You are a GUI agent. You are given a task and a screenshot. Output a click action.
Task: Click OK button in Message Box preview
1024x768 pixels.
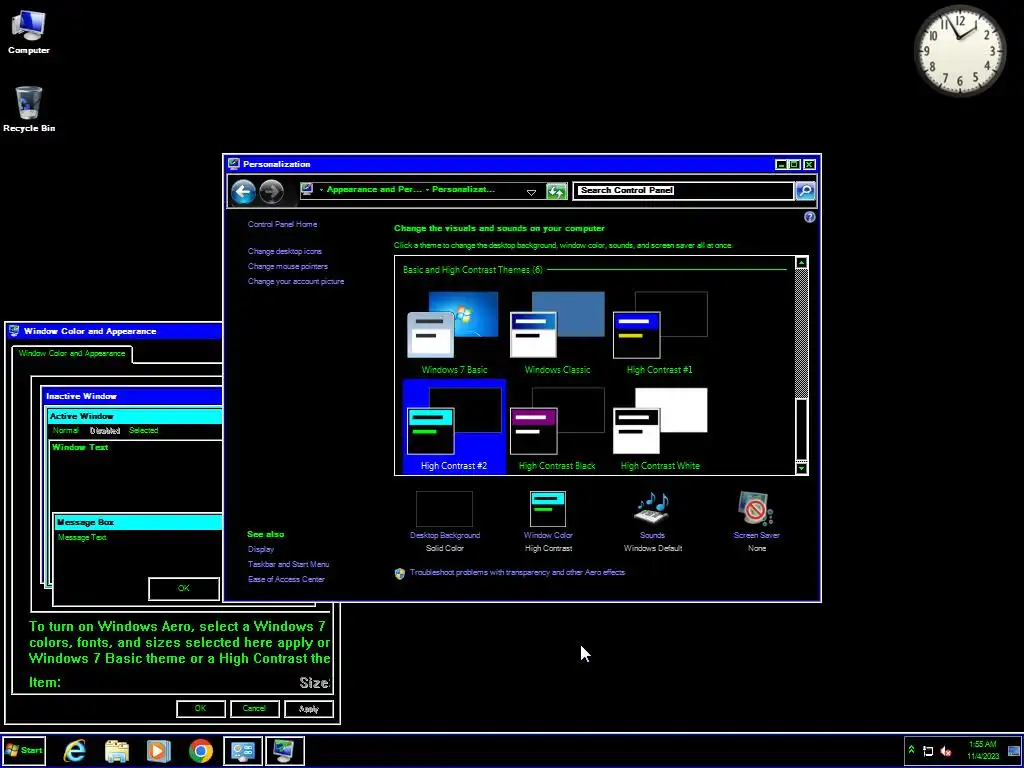click(x=184, y=589)
